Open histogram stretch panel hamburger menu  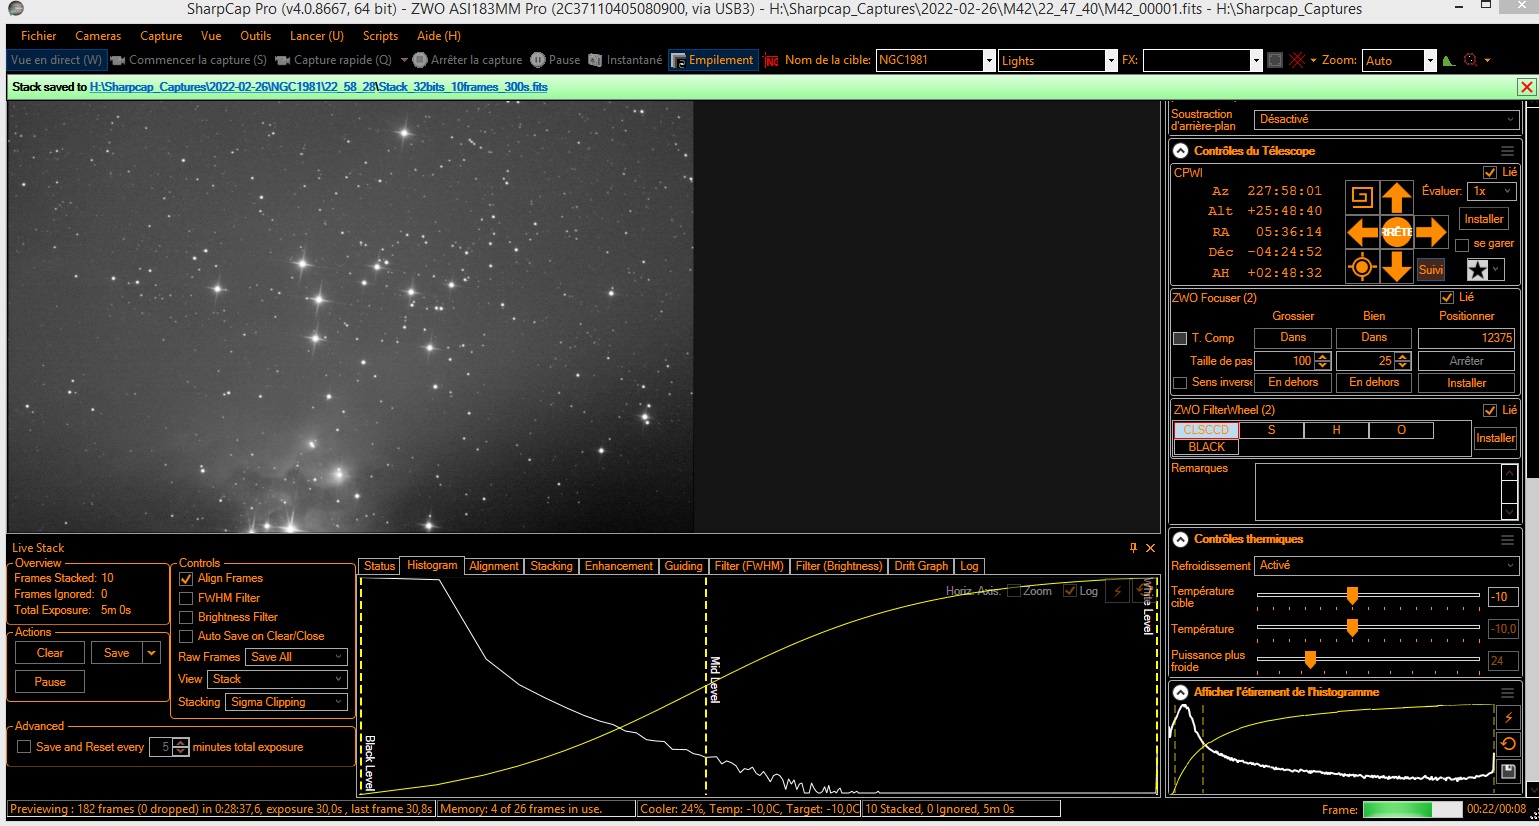click(1507, 692)
